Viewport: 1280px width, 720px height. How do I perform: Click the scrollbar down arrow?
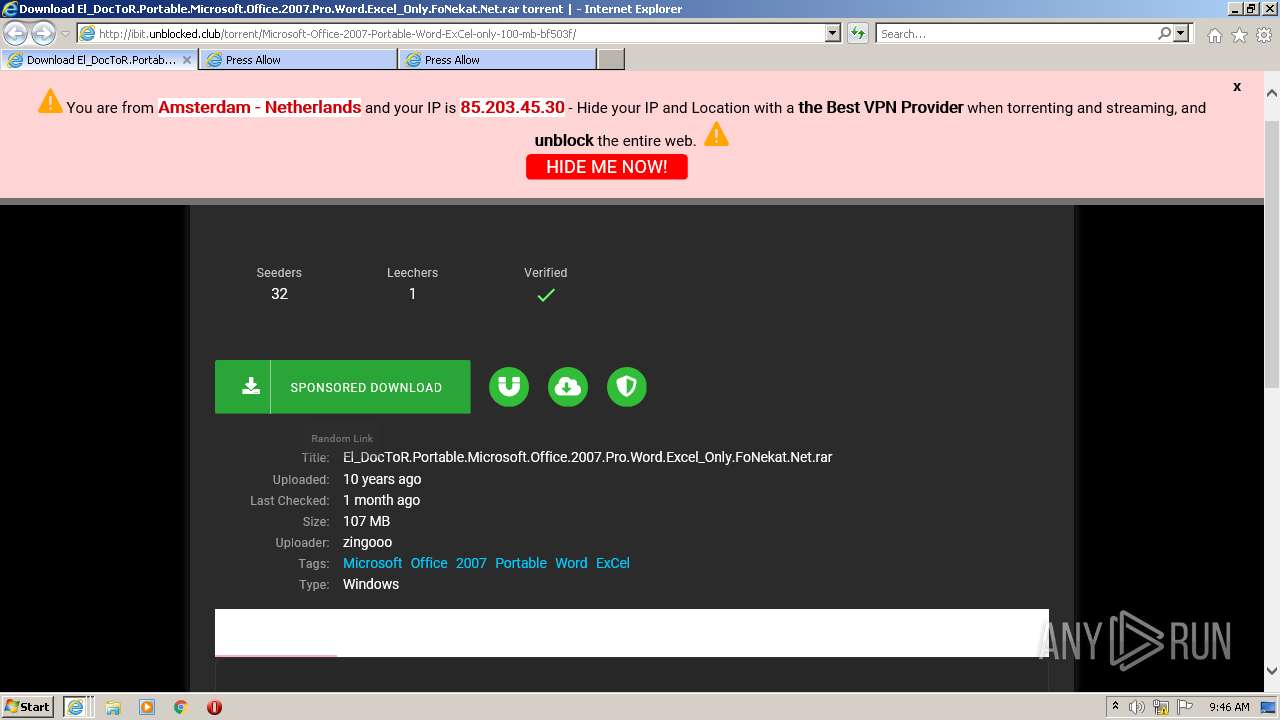pyautogui.click(x=1272, y=672)
